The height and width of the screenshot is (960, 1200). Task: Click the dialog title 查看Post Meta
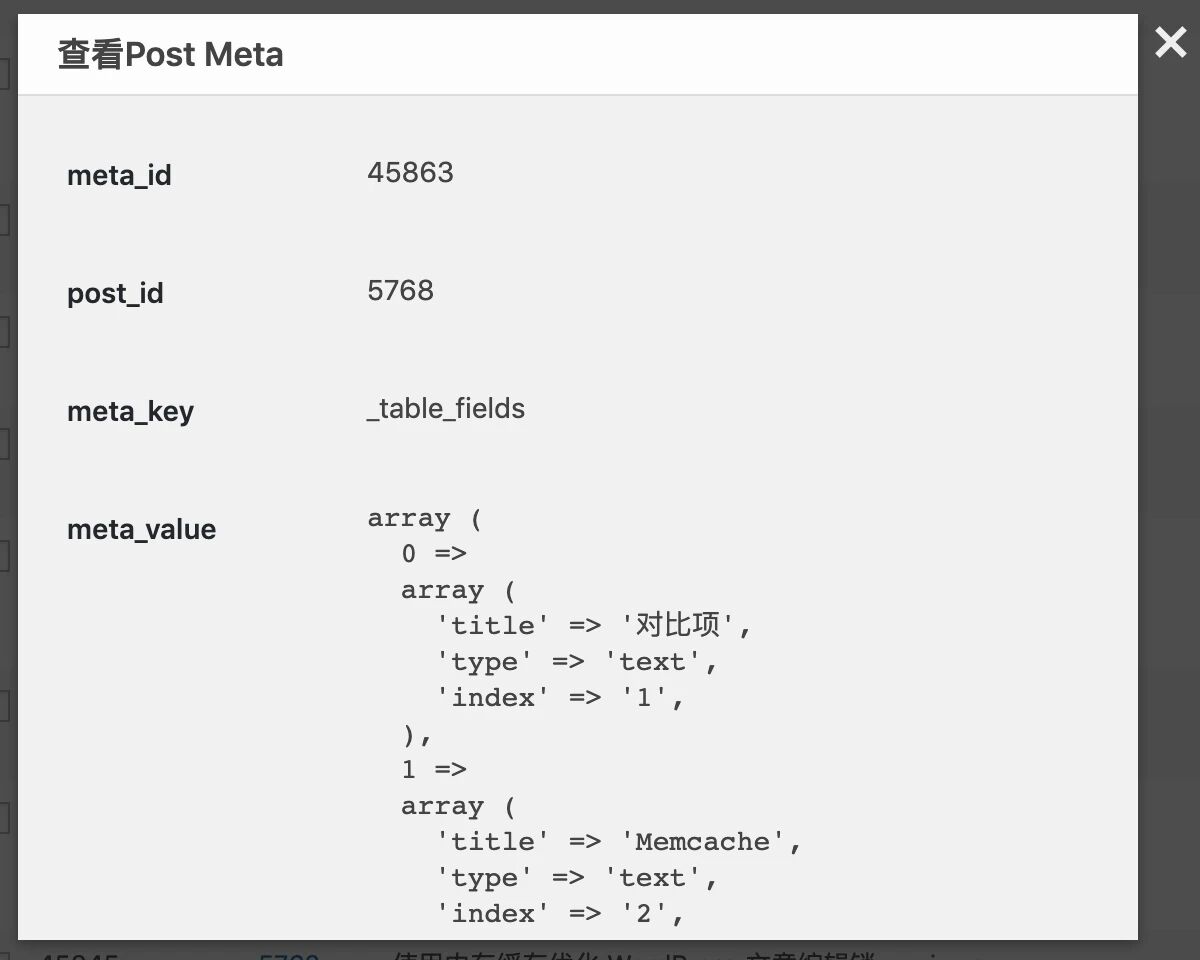coord(170,55)
